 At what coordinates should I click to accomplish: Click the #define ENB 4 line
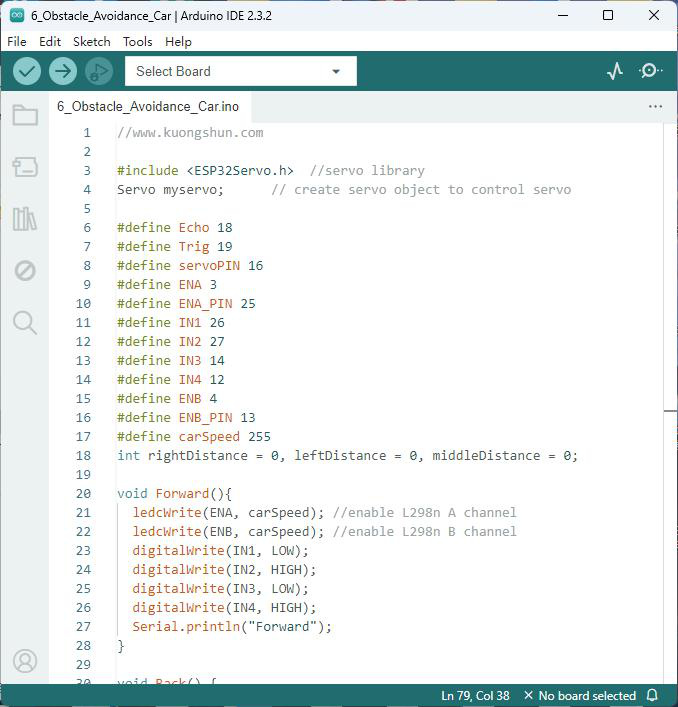click(x=167, y=398)
